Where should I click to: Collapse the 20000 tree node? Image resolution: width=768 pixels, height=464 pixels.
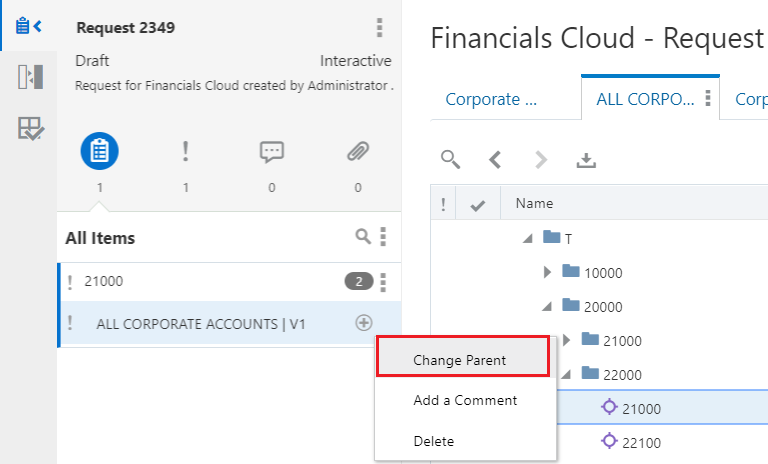click(547, 306)
